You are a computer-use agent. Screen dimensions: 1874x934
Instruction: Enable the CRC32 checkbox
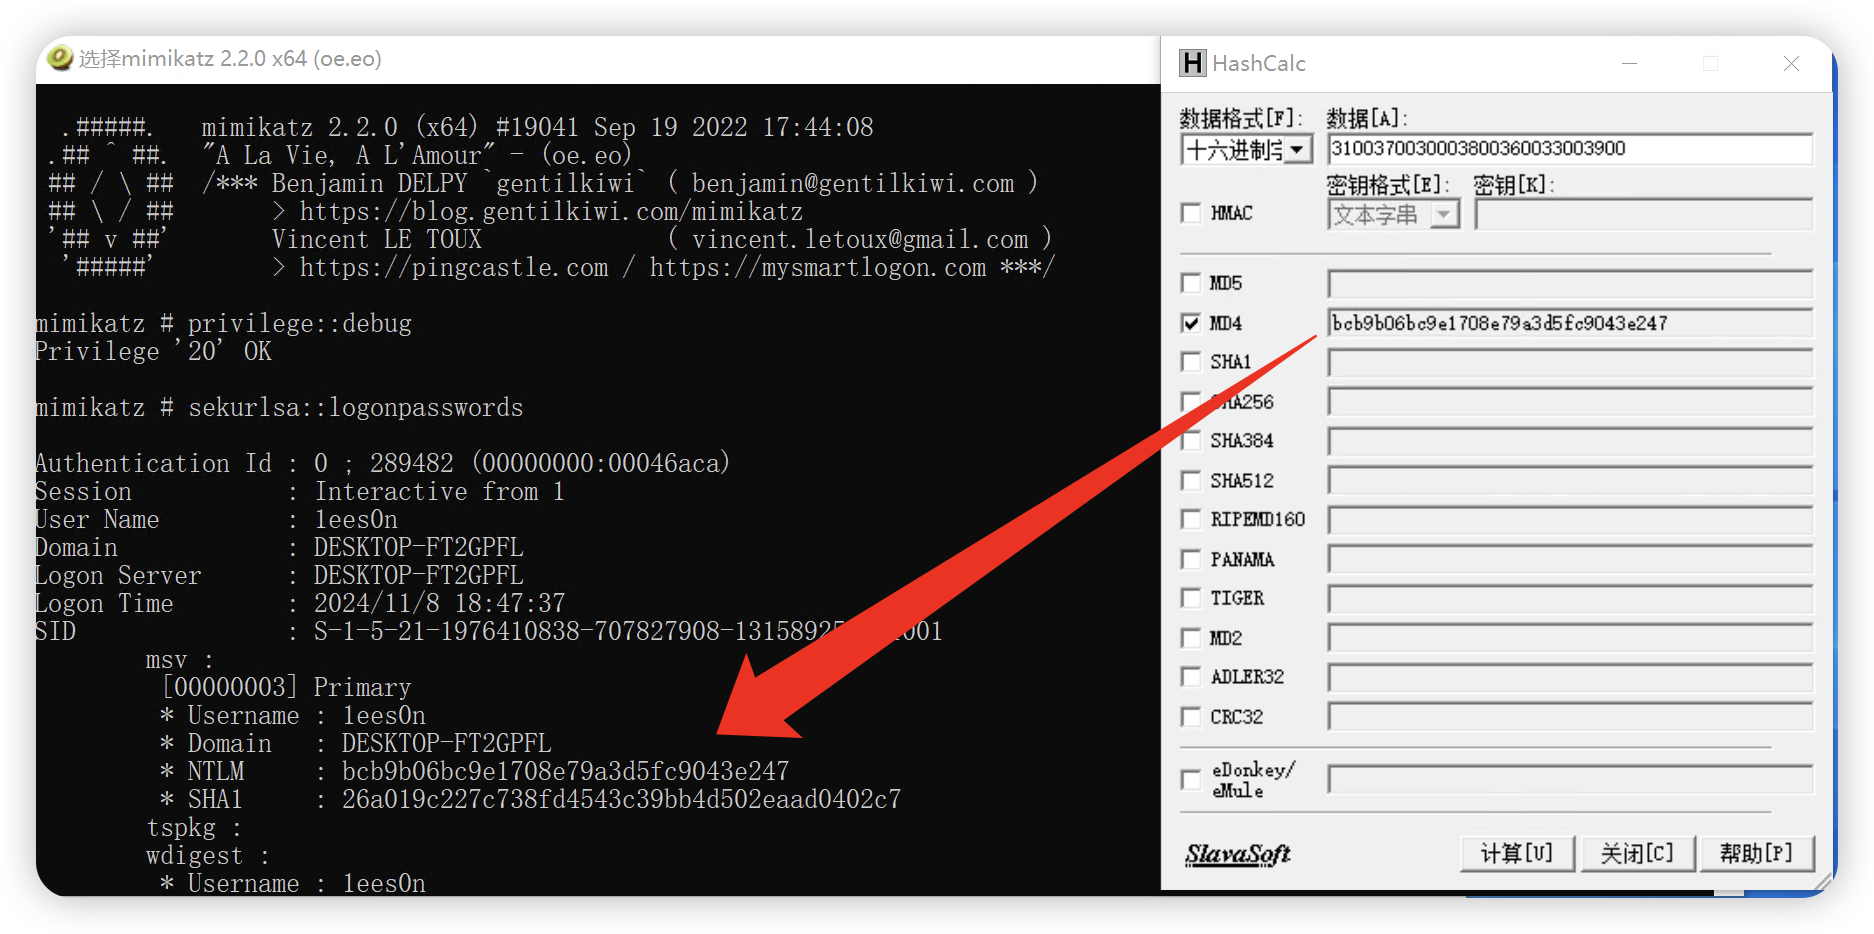pyautogui.click(x=1190, y=717)
